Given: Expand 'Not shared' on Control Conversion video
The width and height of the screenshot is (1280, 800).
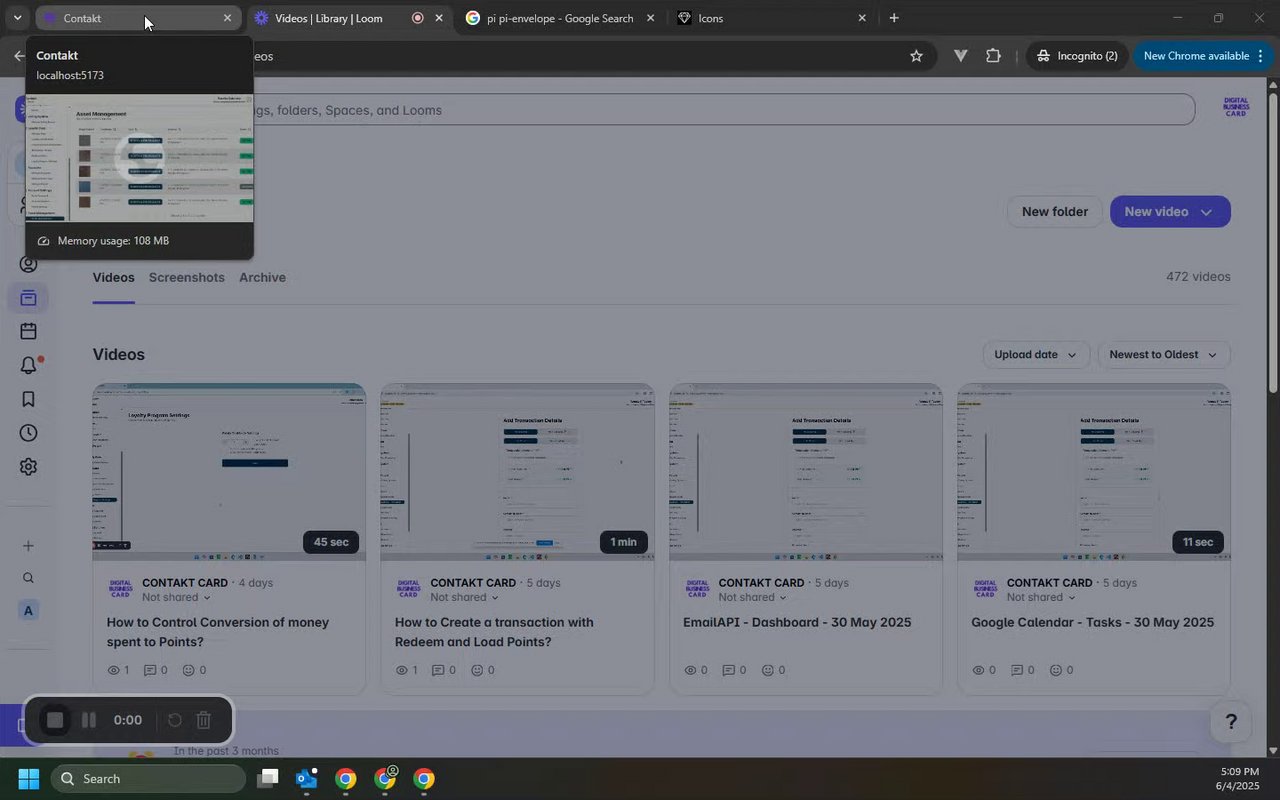Looking at the screenshot, I should [x=176, y=598].
